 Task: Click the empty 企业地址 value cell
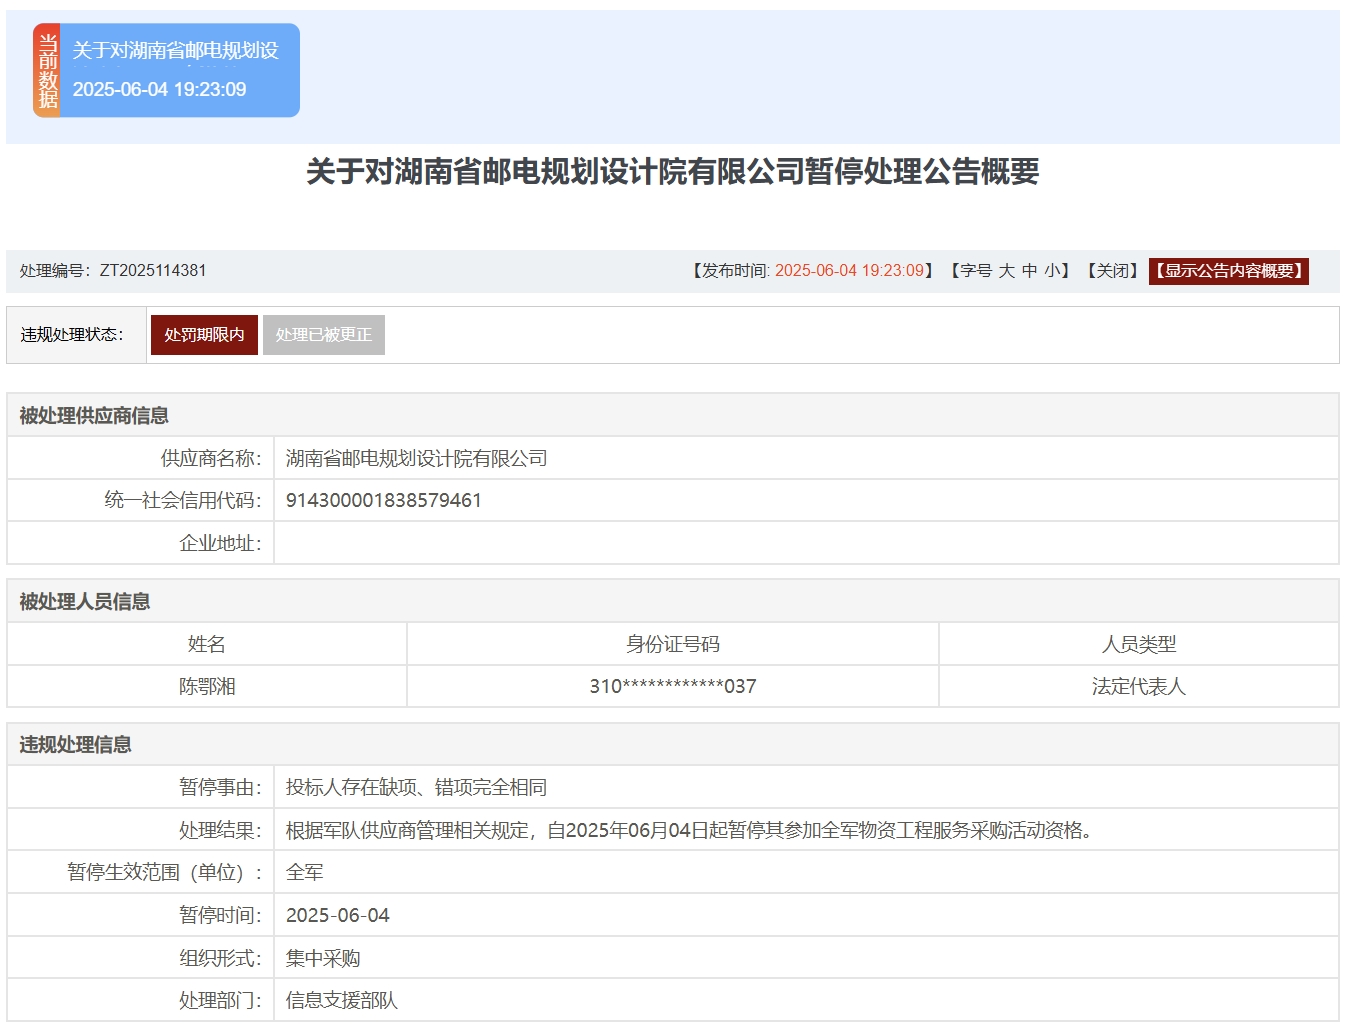[806, 543]
